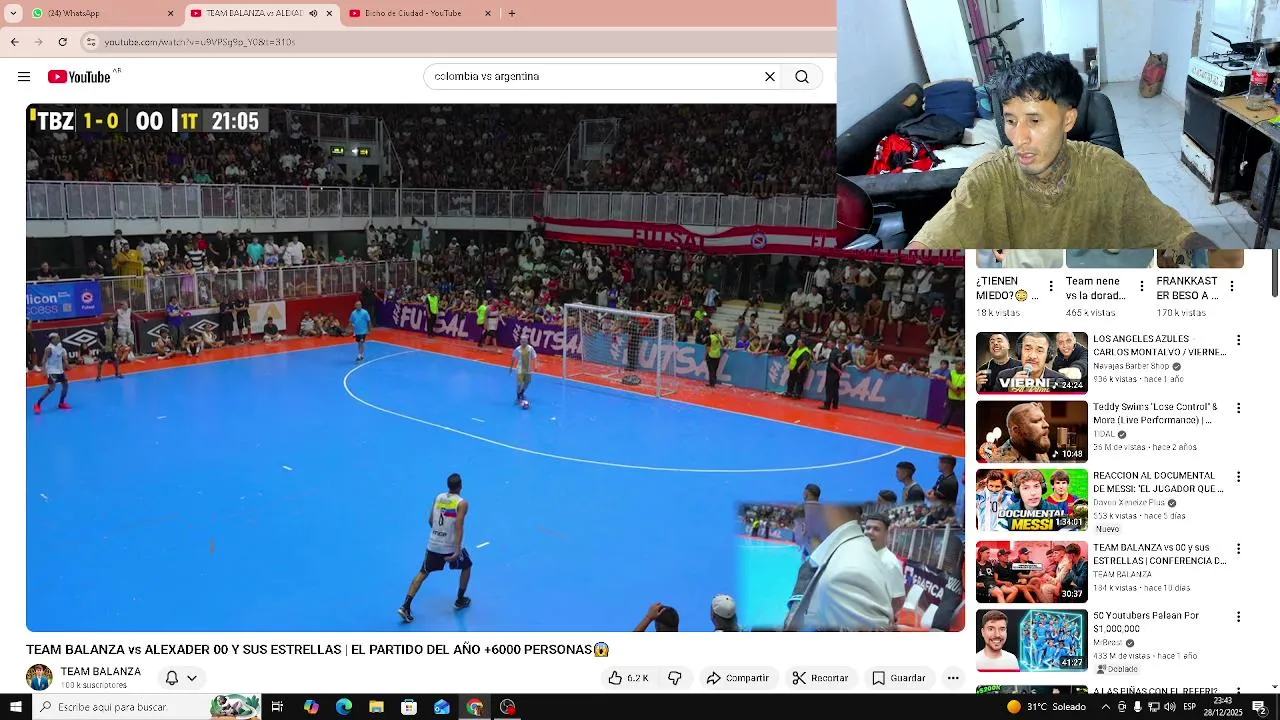The image size is (1280, 720).
Task: Click the Teddy Swims video title
Action: [x=1156, y=414]
